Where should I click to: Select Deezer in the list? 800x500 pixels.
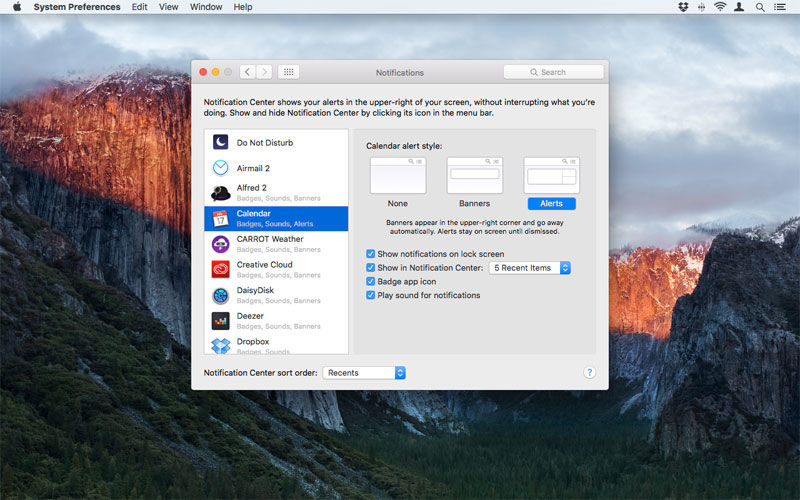(x=276, y=321)
